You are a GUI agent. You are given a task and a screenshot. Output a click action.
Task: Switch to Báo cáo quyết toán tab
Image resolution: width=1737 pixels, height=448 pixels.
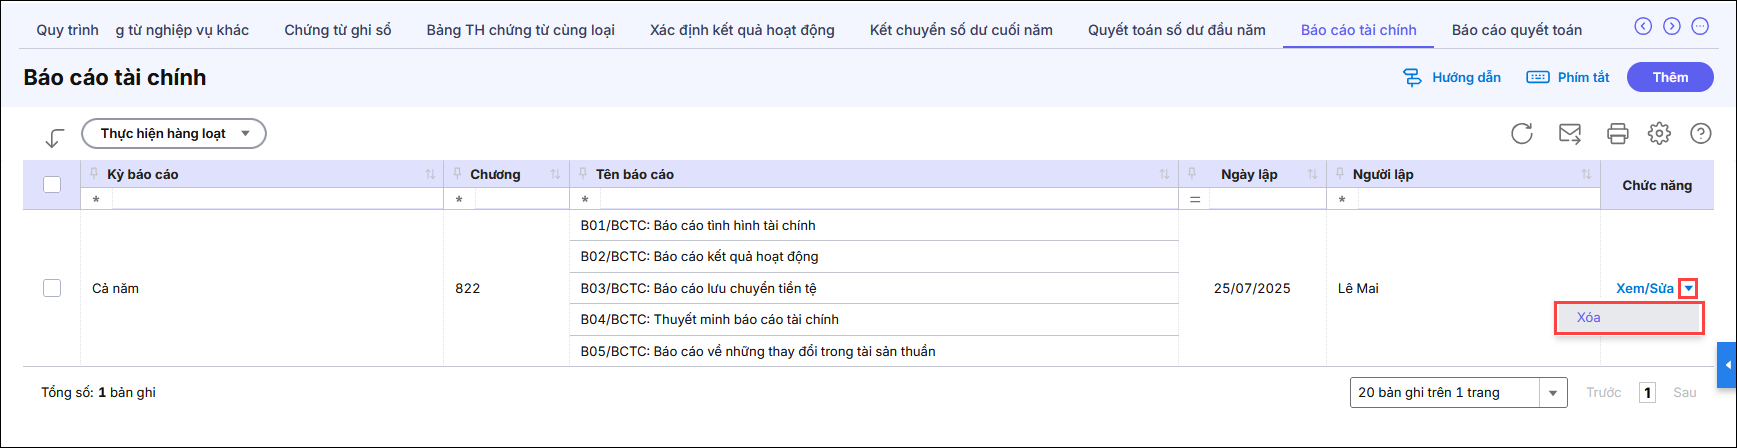coord(1516,30)
